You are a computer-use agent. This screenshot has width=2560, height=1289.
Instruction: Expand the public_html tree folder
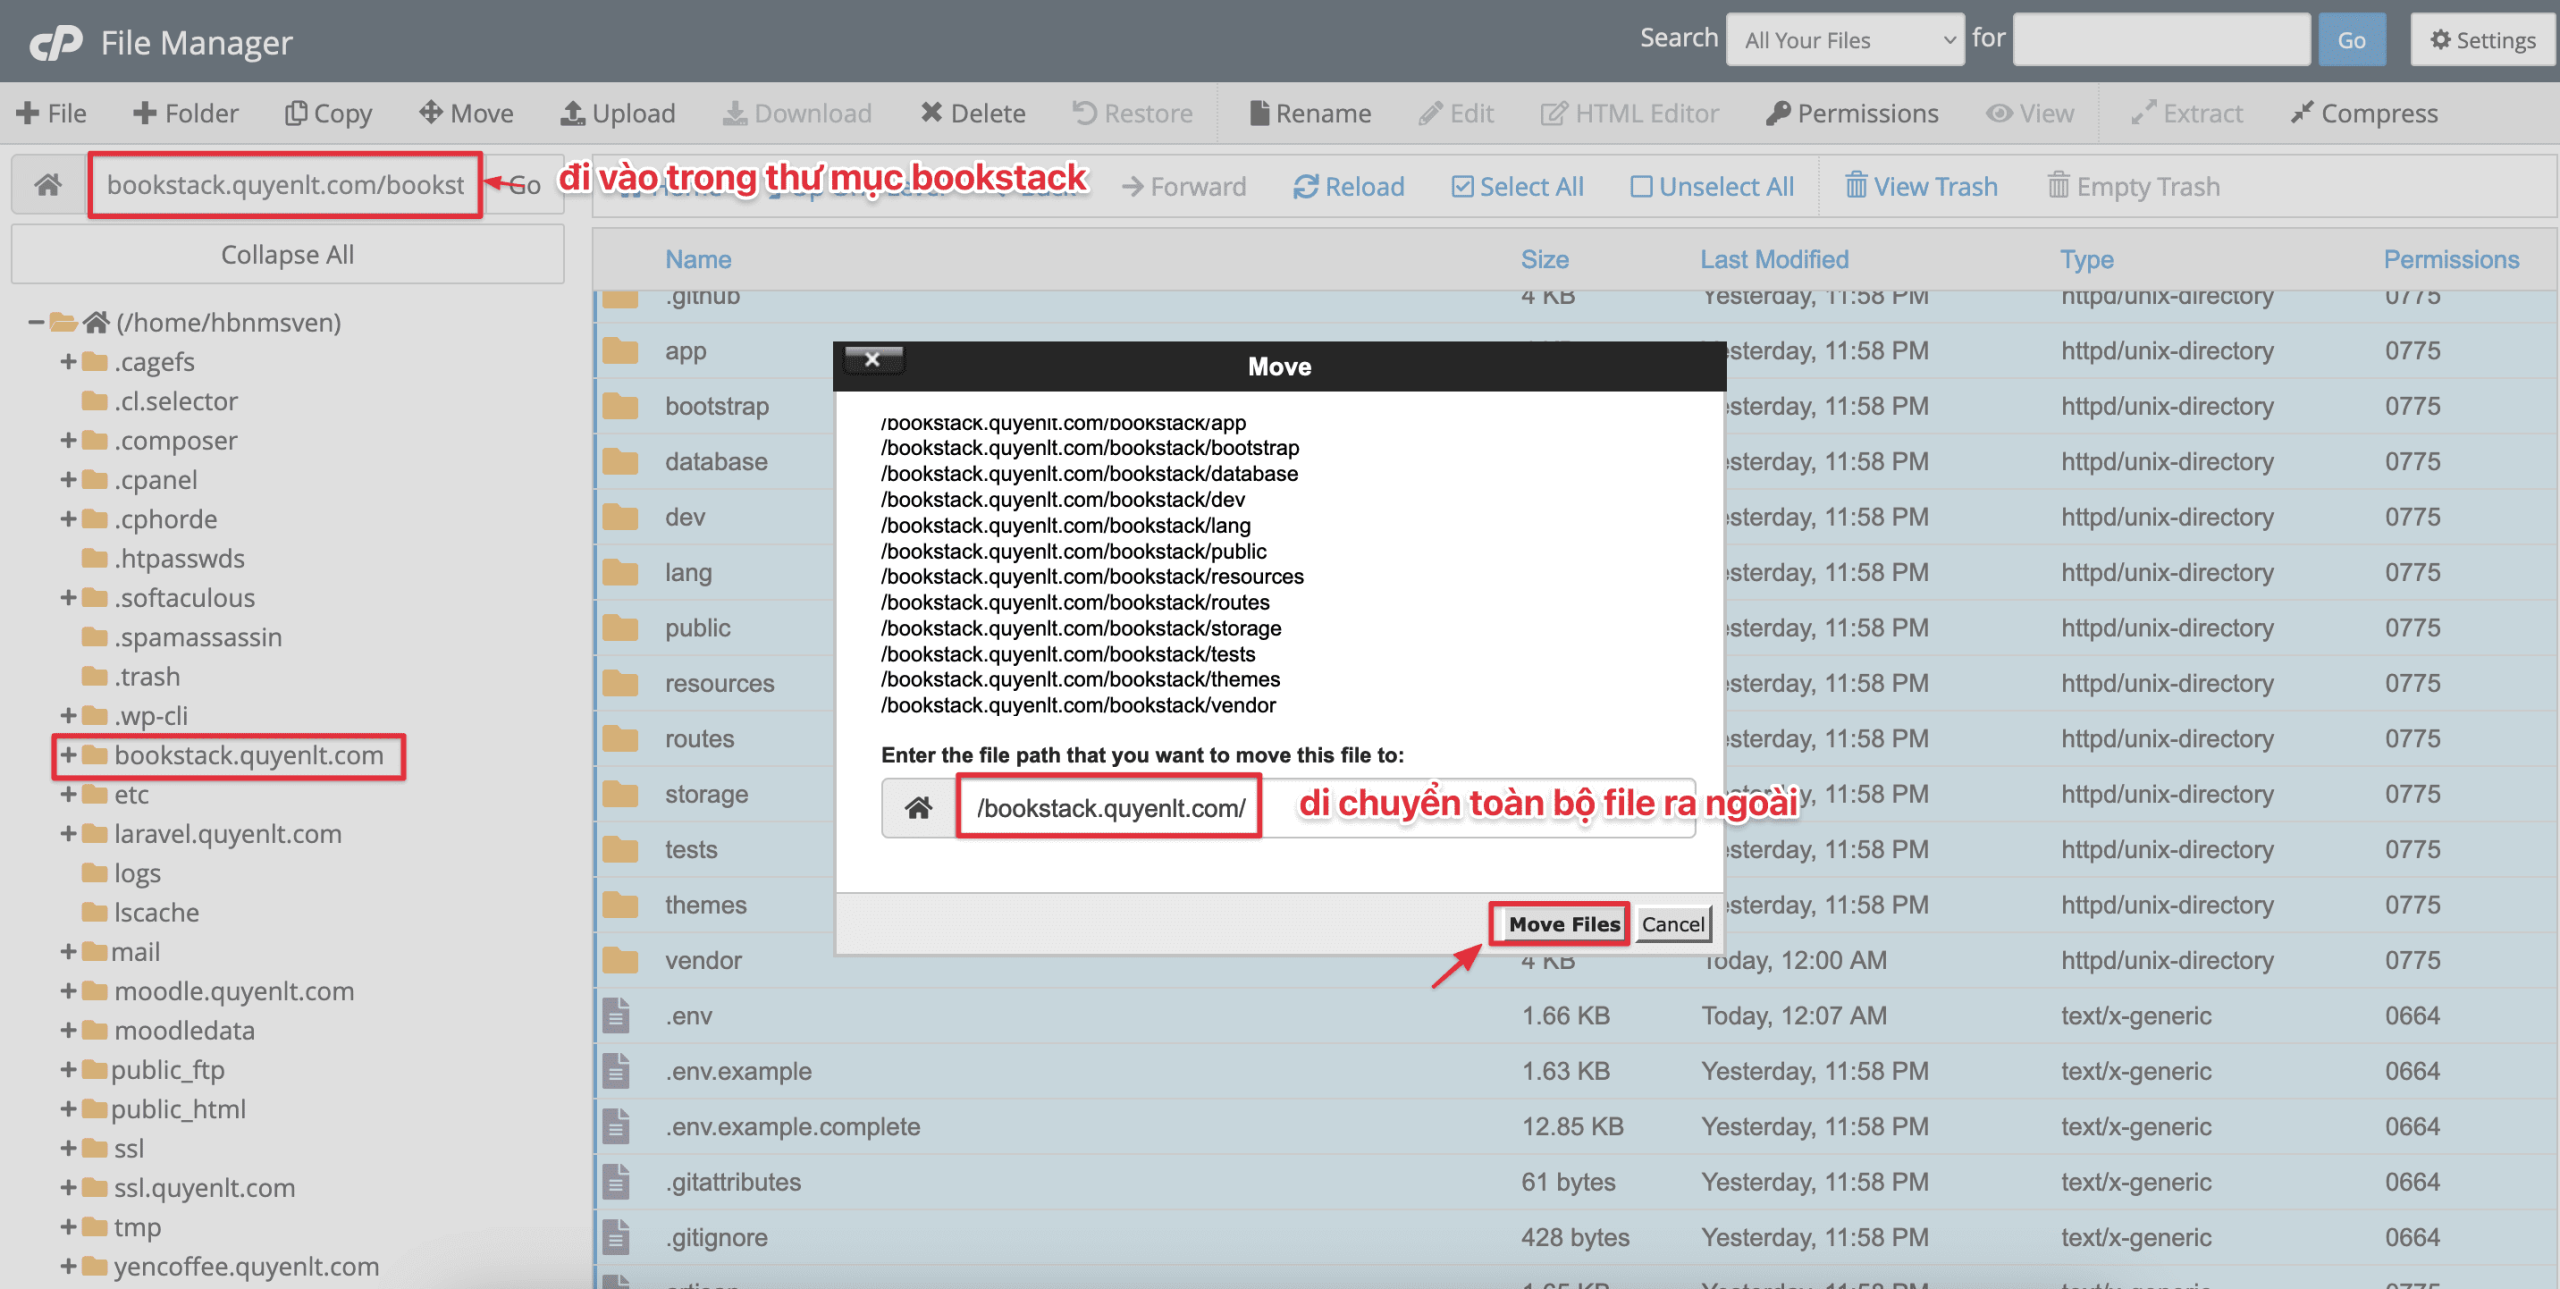68,1109
